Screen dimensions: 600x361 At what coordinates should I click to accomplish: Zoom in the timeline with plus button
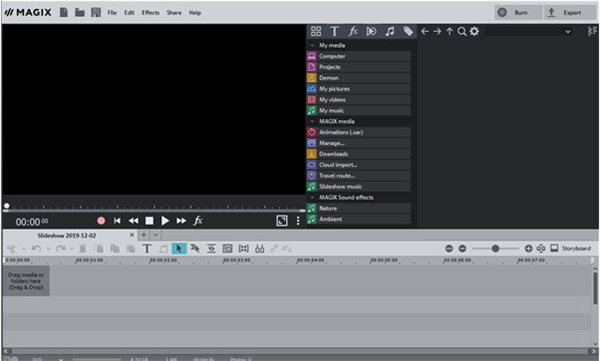point(528,249)
